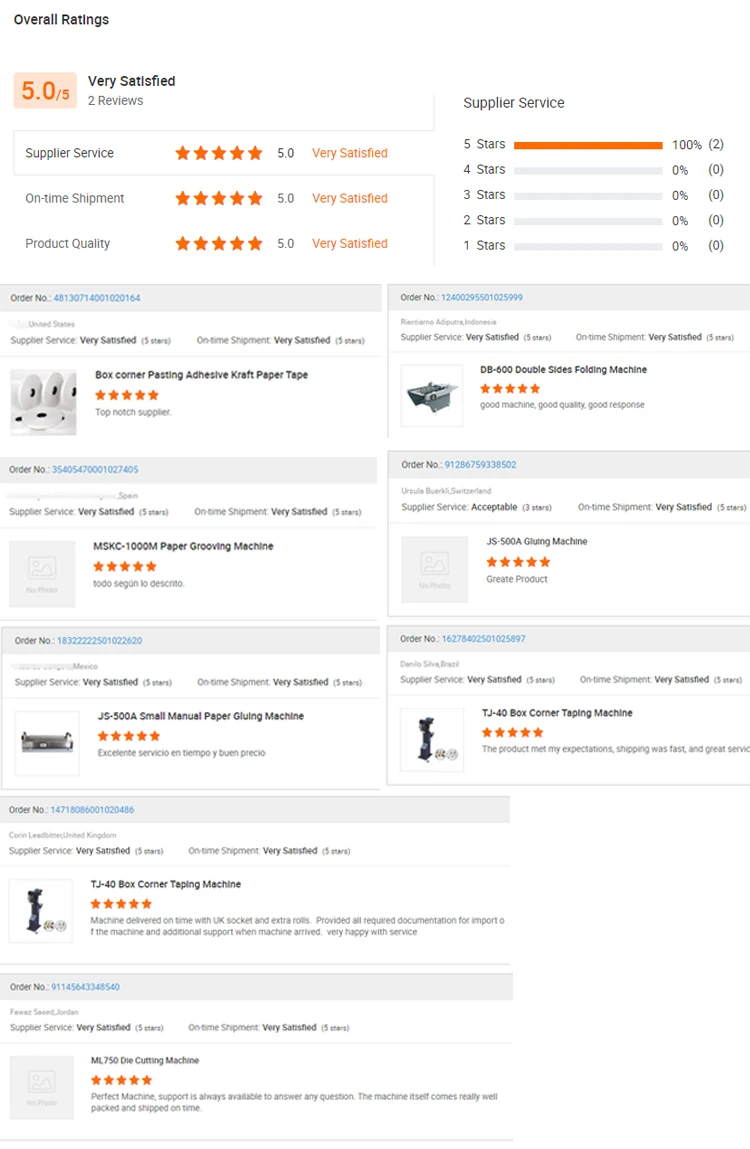The height and width of the screenshot is (1149, 750).
Task: Open the DB-600 Folding Machine product image
Action: click(432, 396)
